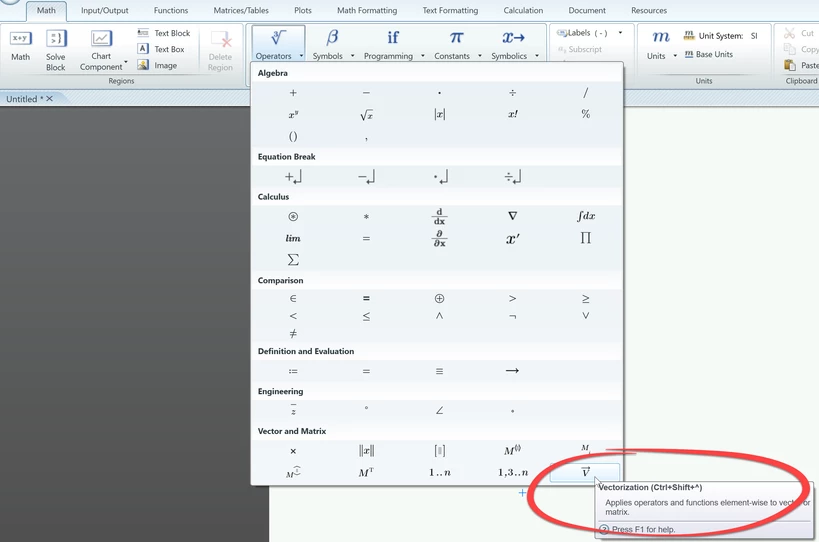Insert the parentheses operator

coord(293,136)
